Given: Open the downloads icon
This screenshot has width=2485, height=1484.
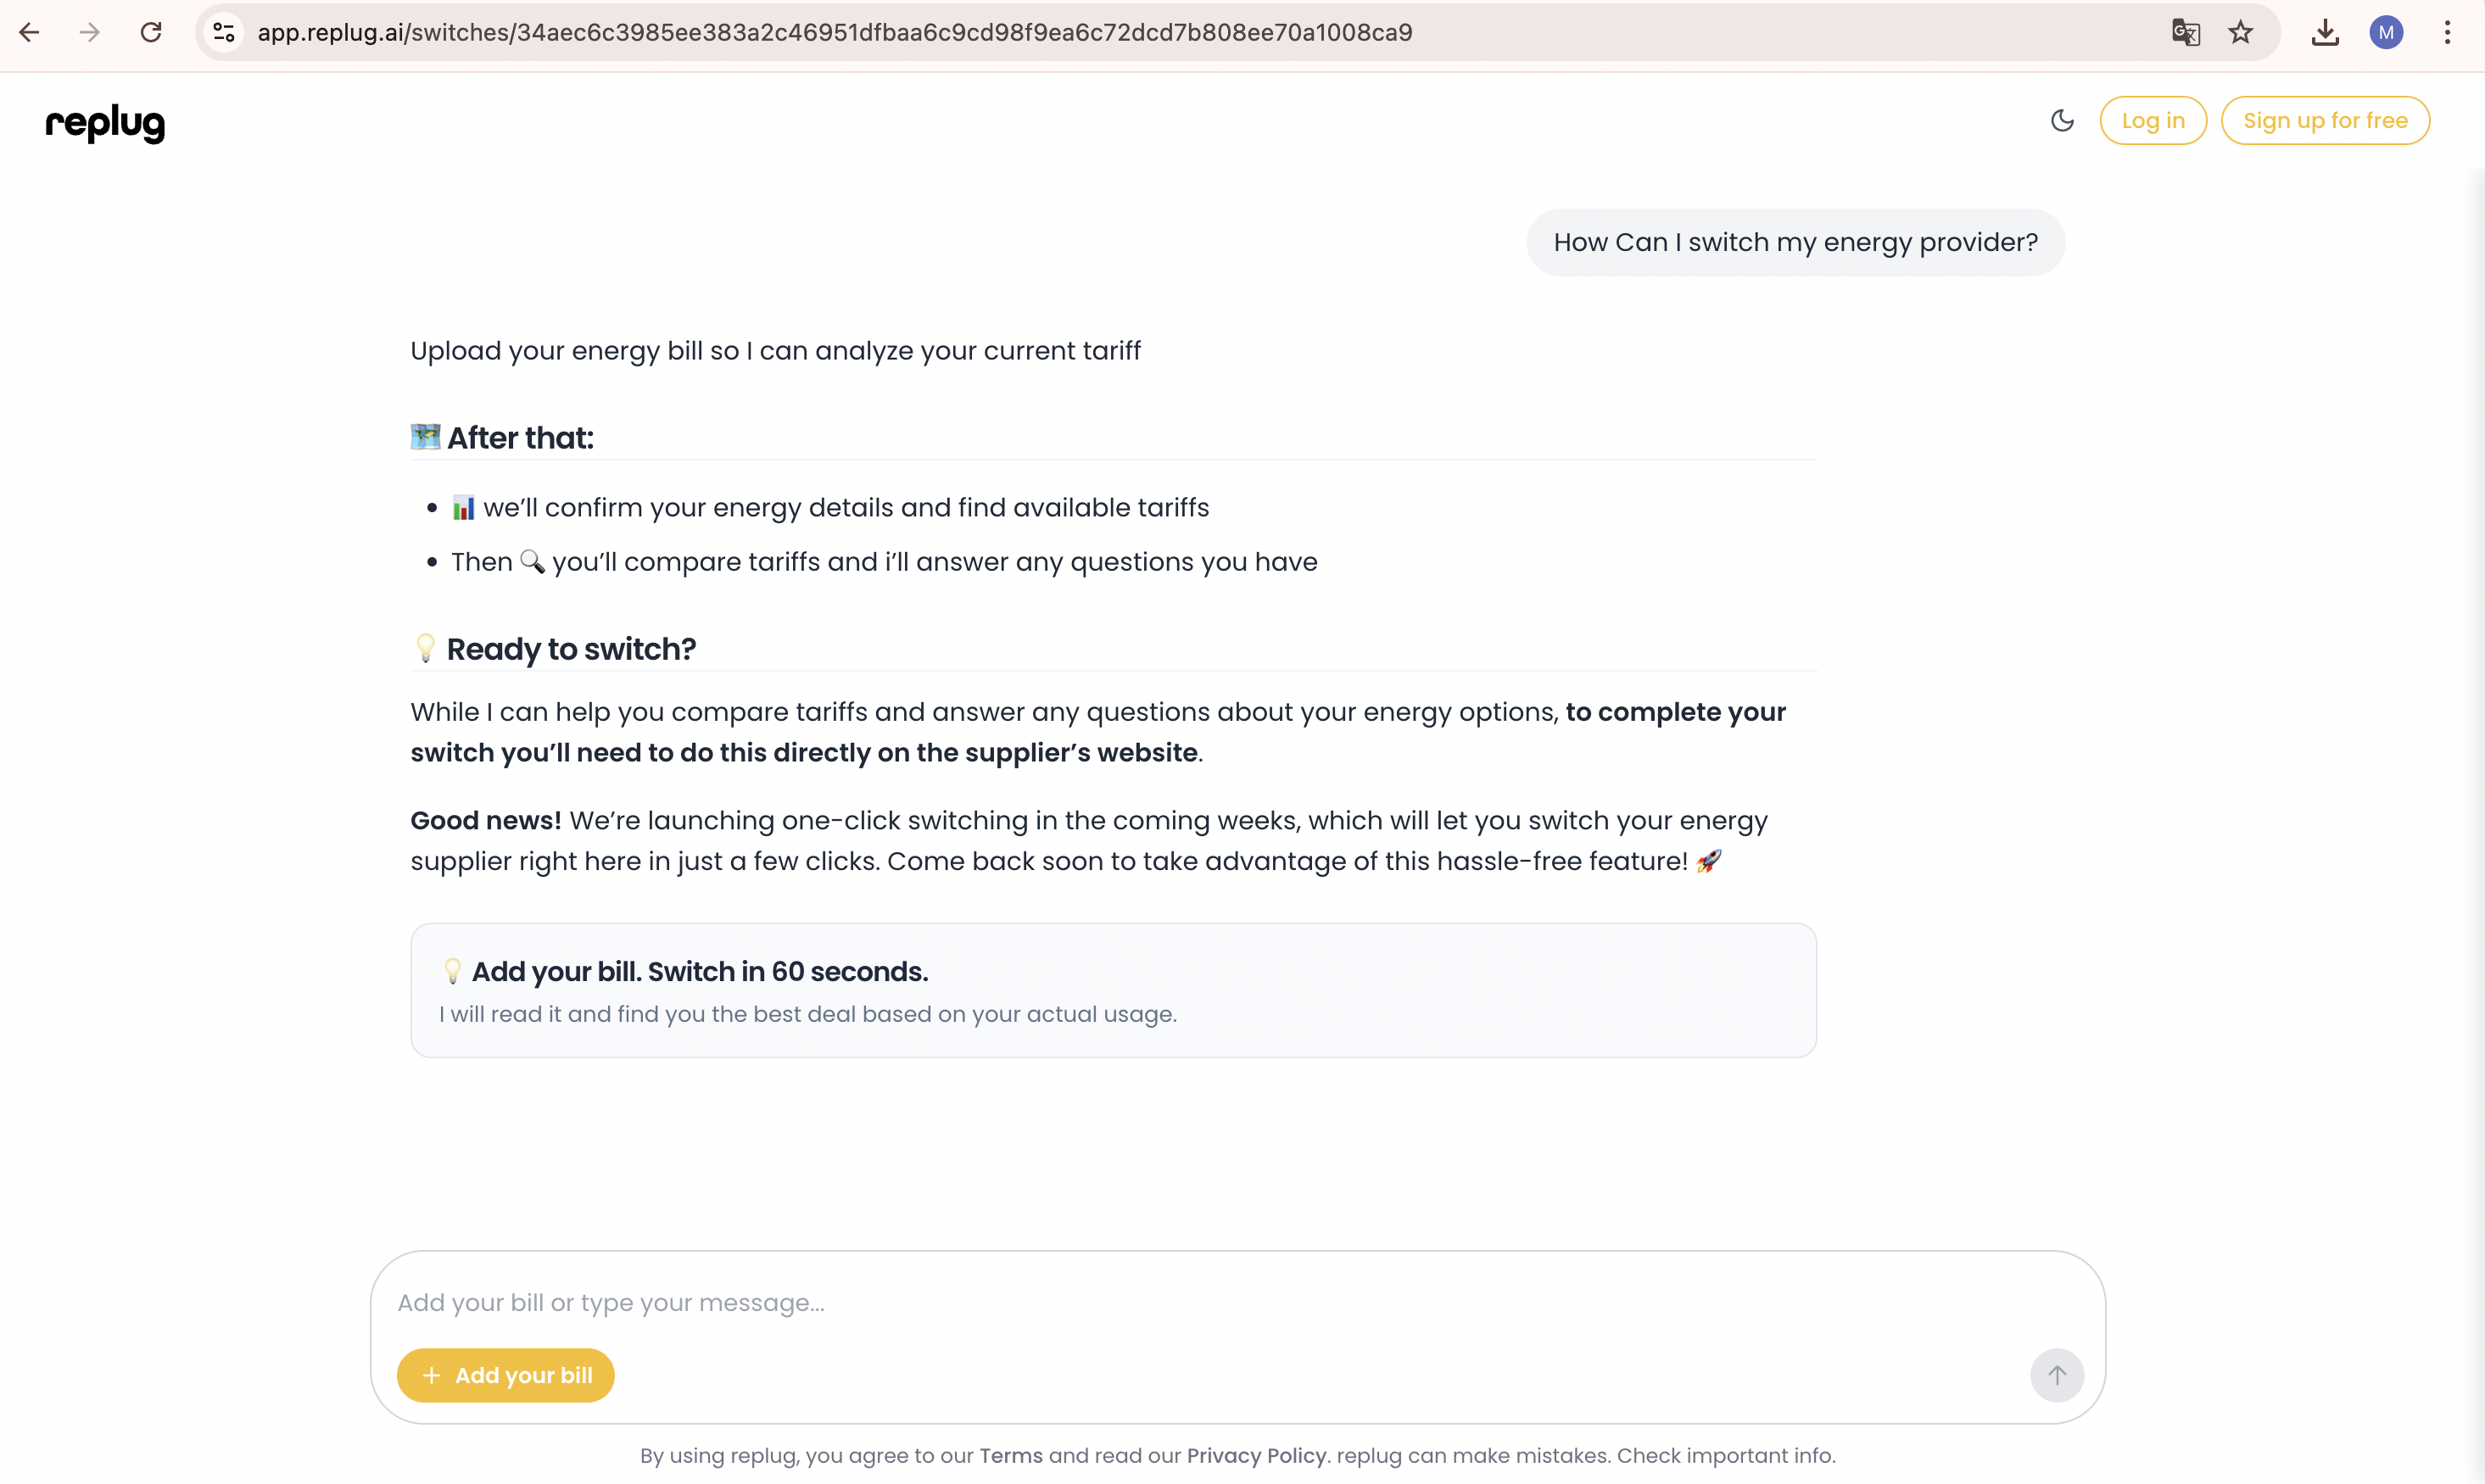Looking at the screenshot, I should (x=2325, y=32).
